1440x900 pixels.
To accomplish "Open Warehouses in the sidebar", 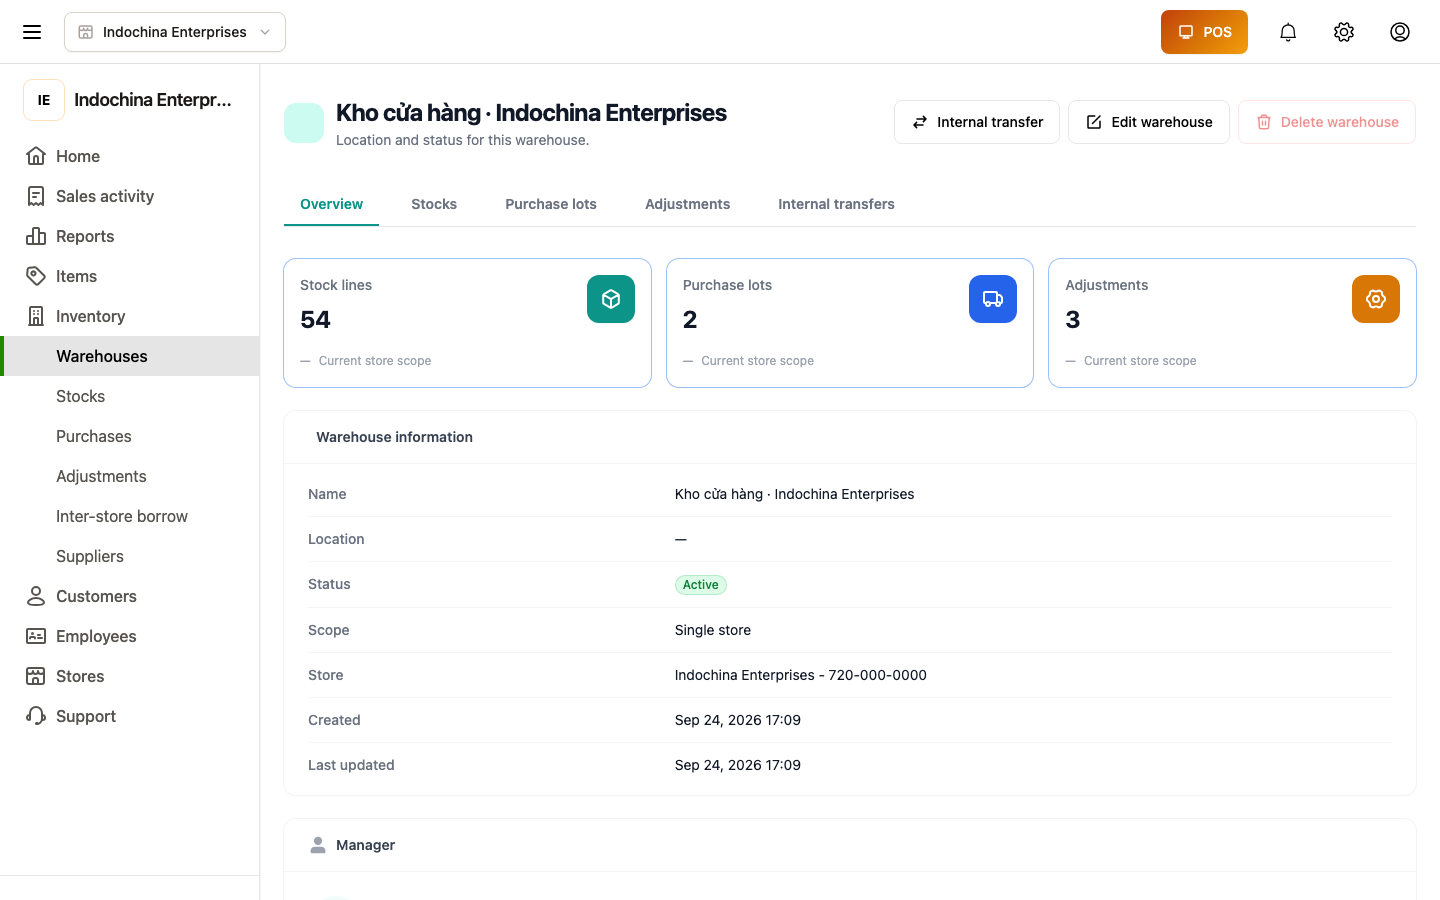I will (131, 356).
